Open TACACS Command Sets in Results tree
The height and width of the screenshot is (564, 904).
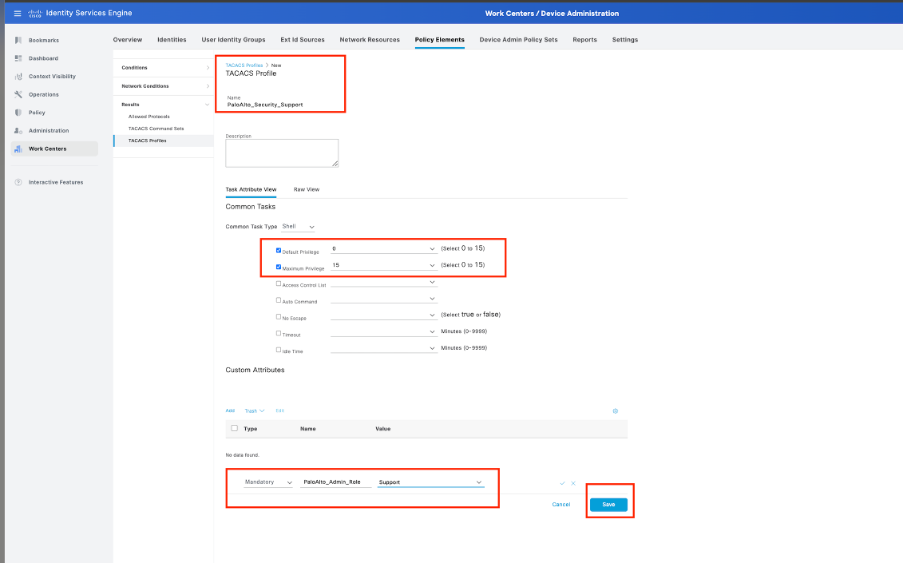pos(156,129)
